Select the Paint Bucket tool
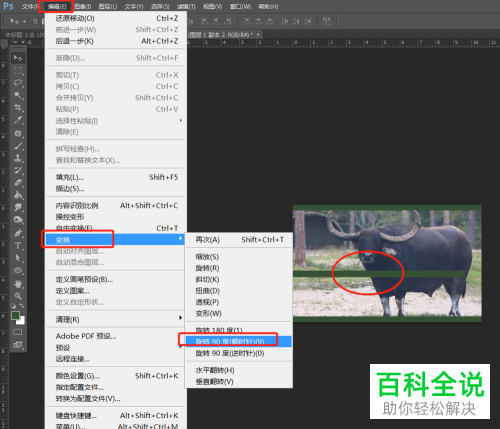Viewport: 500px width, 429px height. pos(18,195)
